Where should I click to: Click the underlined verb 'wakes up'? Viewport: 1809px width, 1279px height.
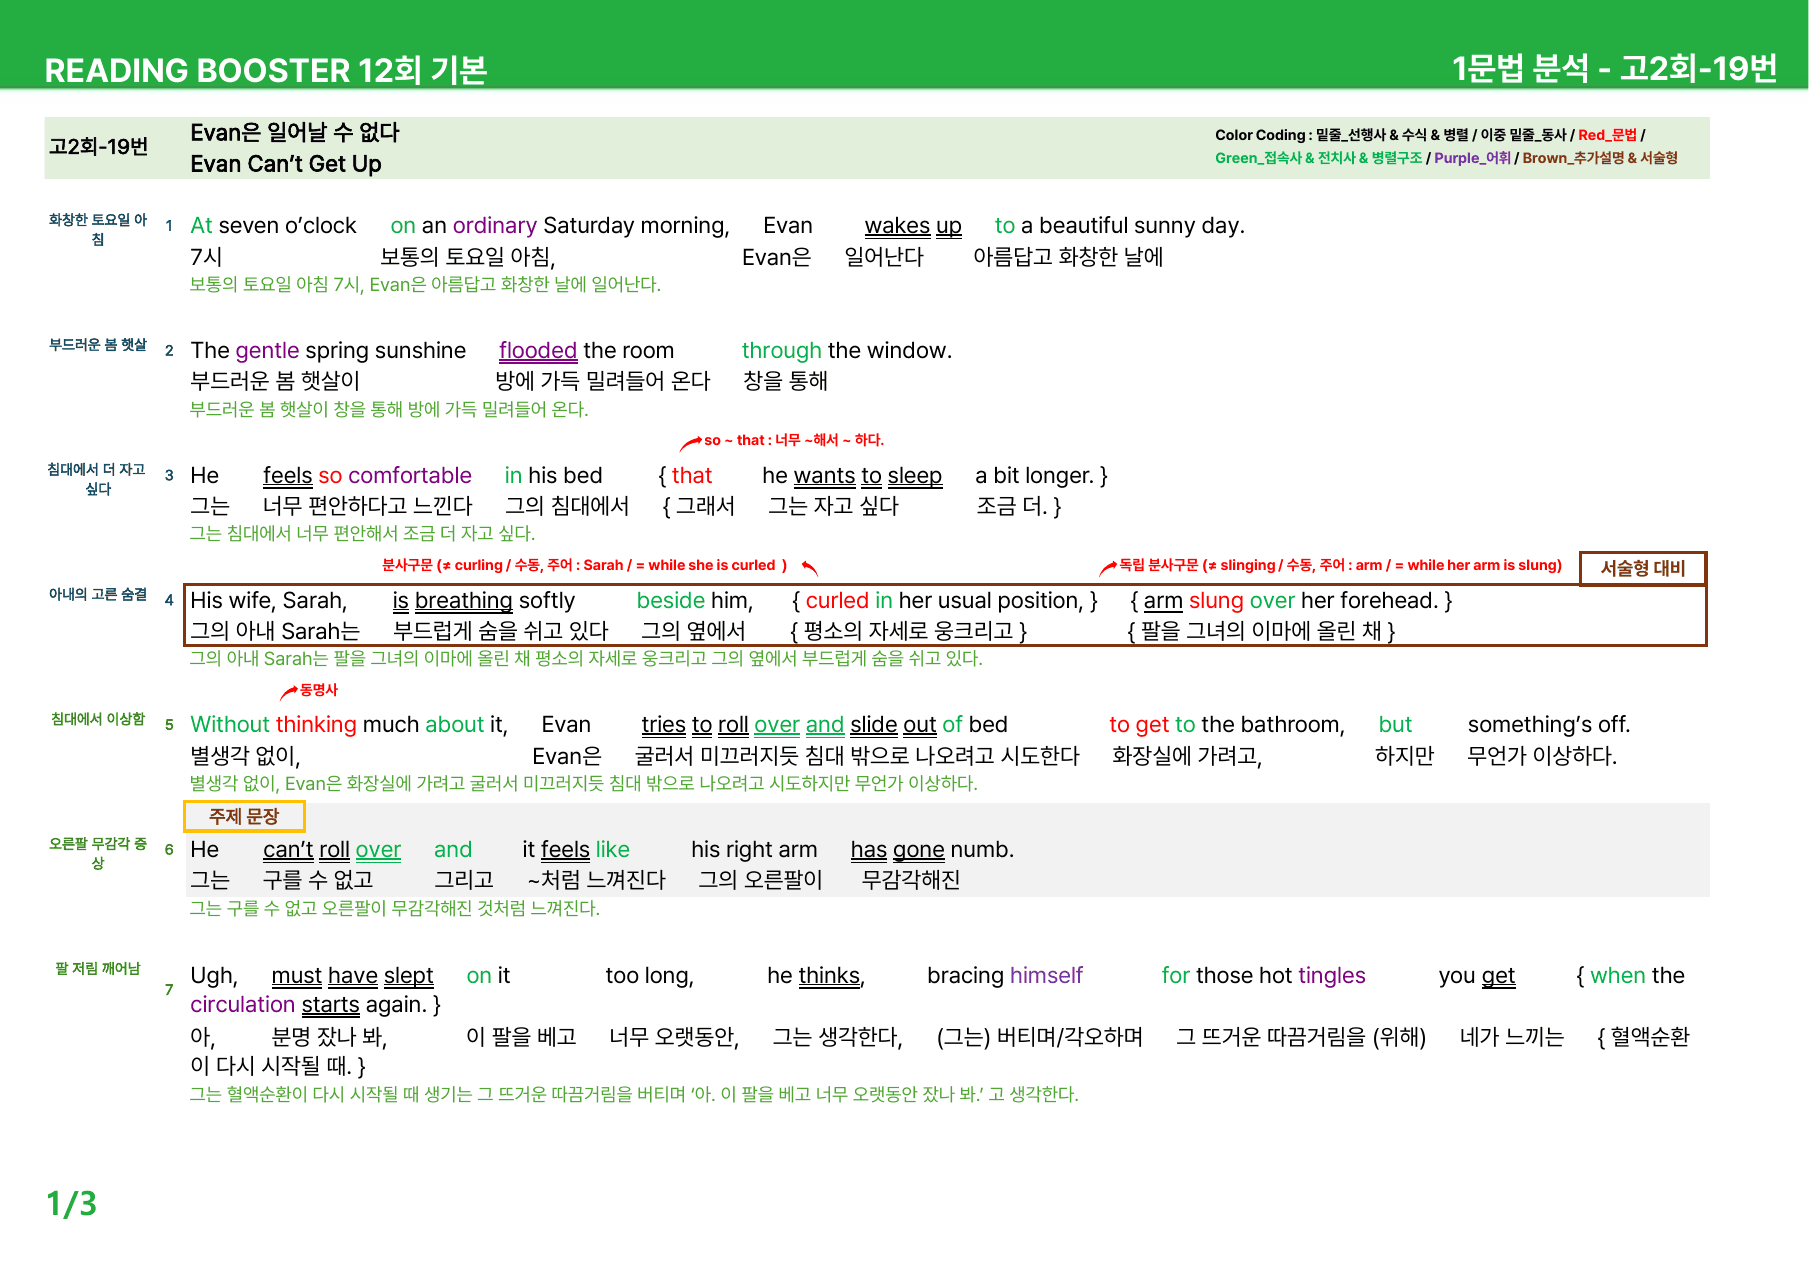913,226
